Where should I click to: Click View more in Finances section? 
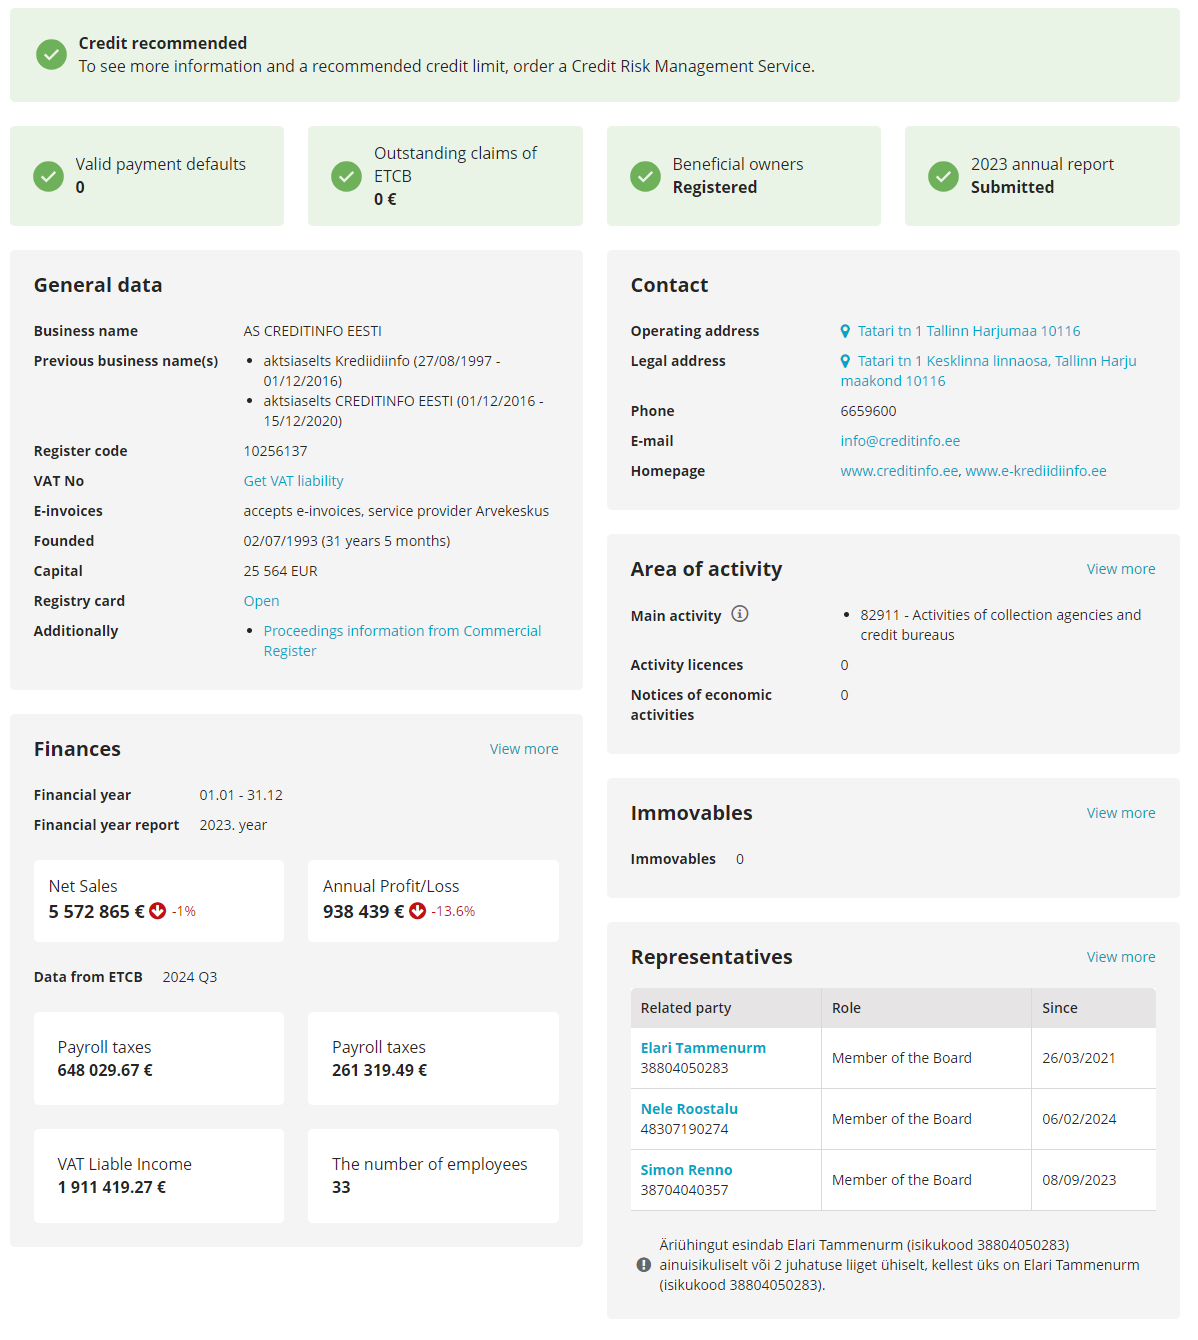coord(523,748)
